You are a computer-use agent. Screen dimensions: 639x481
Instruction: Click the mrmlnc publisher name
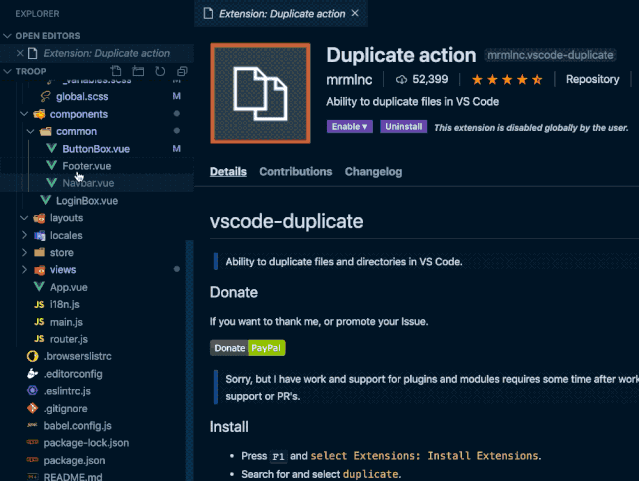350,79
